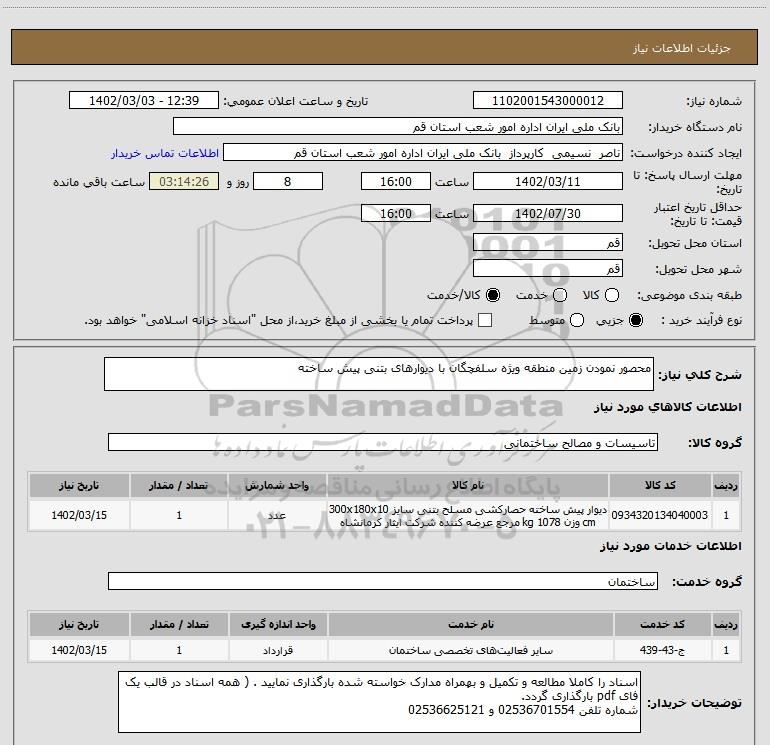The width and height of the screenshot is (770, 745).
Task: Click the buyer organization name field
Action: click(398, 127)
